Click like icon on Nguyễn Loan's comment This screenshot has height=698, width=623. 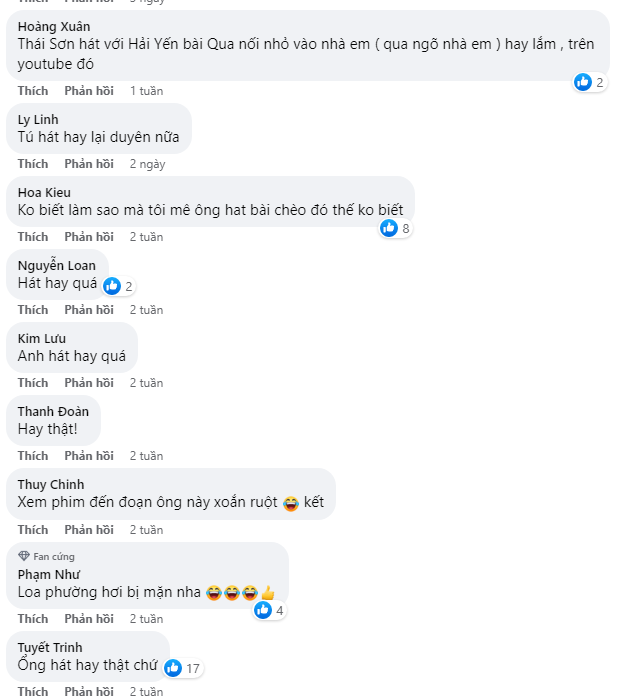pyautogui.click(x=112, y=286)
